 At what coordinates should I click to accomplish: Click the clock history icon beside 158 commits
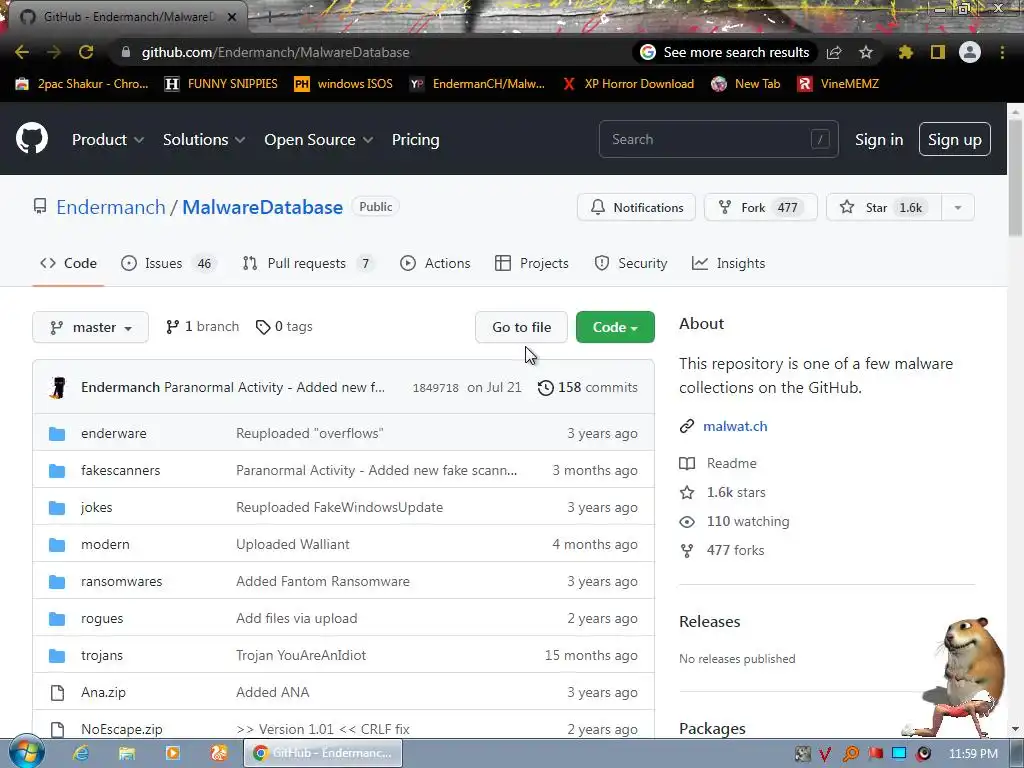point(545,388)
